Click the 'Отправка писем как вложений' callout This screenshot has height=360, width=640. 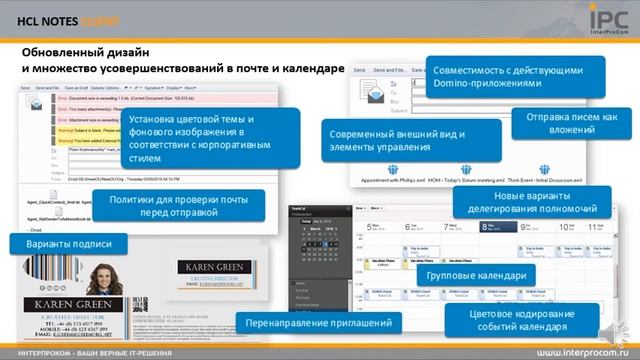tap(571, 123)
